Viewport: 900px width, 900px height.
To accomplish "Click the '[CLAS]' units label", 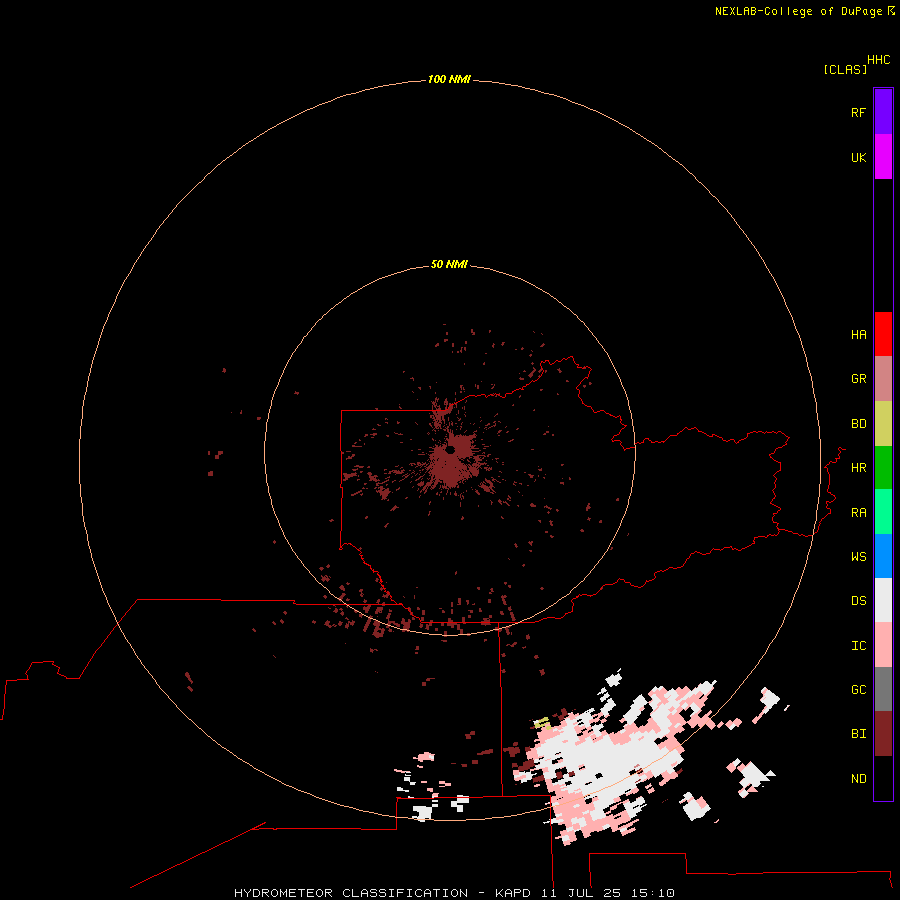I will (x=845, y=69).
